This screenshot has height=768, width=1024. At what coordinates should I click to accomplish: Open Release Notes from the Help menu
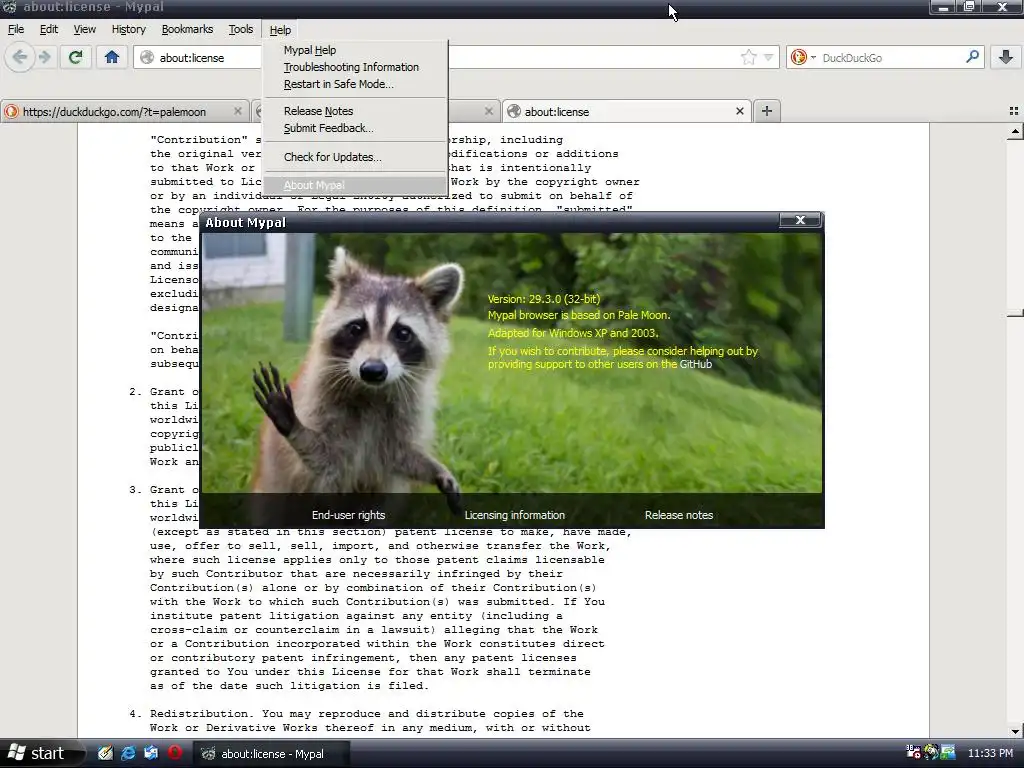(355, 111)
